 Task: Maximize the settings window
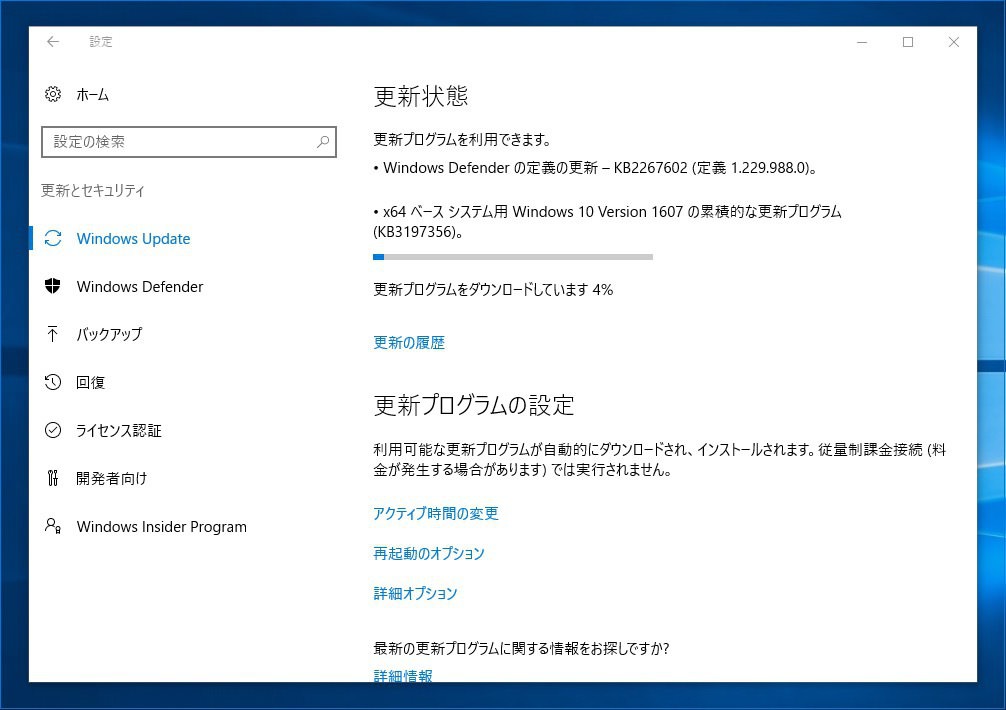[x=908, y=42]
